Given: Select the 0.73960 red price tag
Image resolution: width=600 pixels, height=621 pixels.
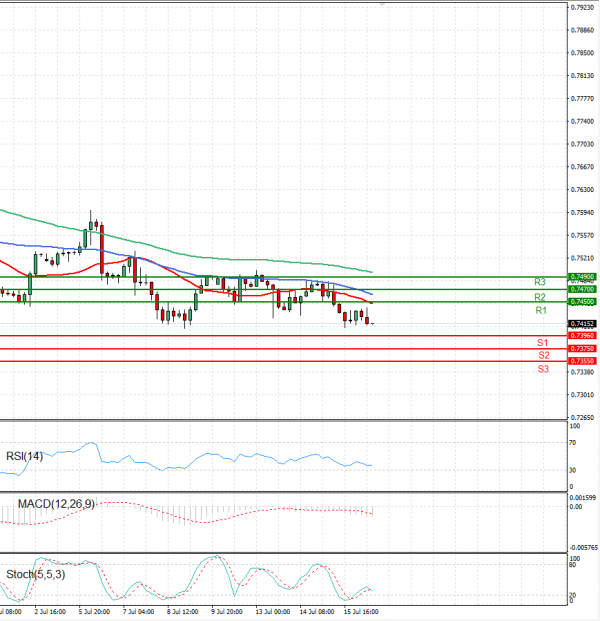Looking at the screenshot, I should click(x=582, y=336).
